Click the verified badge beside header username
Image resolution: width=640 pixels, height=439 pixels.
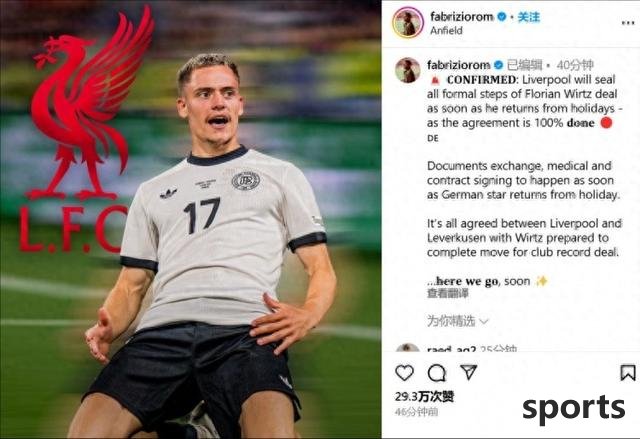coord(502,17)
